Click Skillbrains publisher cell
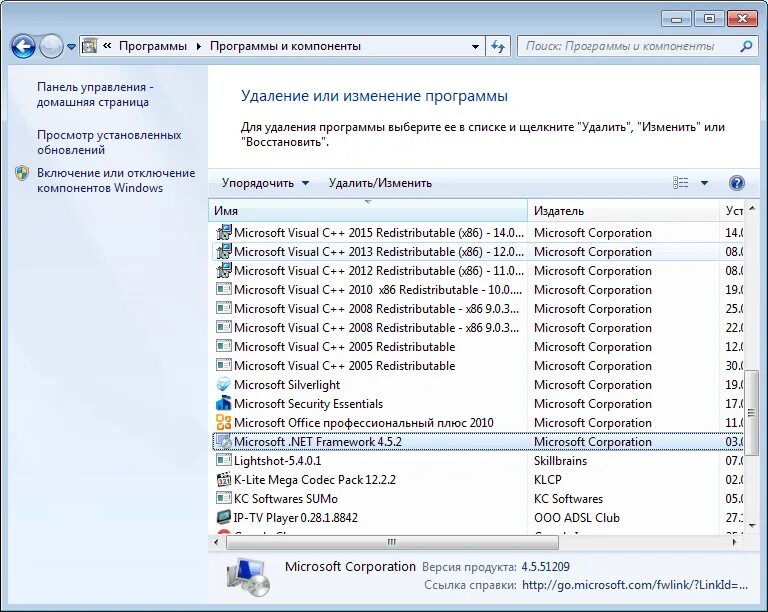 coord(560,461)
